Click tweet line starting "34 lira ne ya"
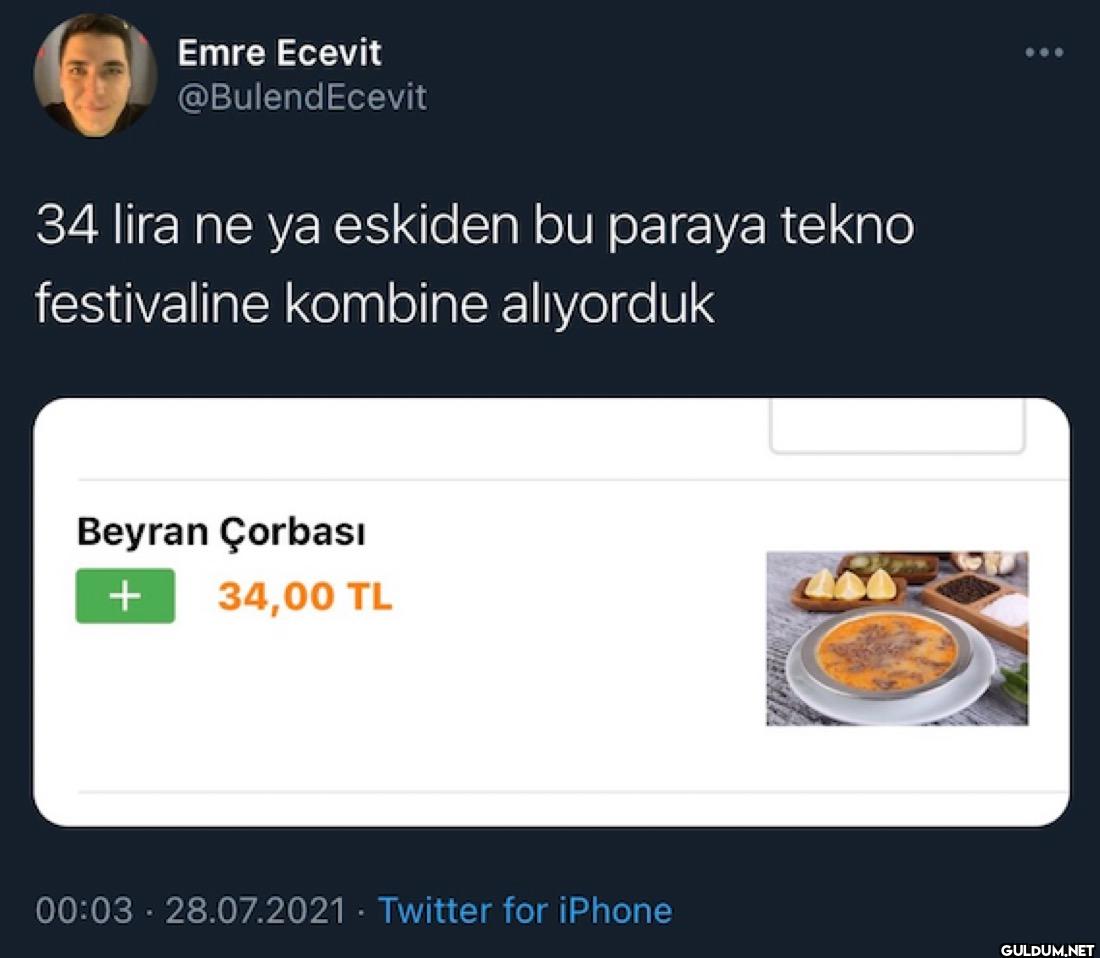The width and height of the screenshot is (1100, 958). (475, 226)
